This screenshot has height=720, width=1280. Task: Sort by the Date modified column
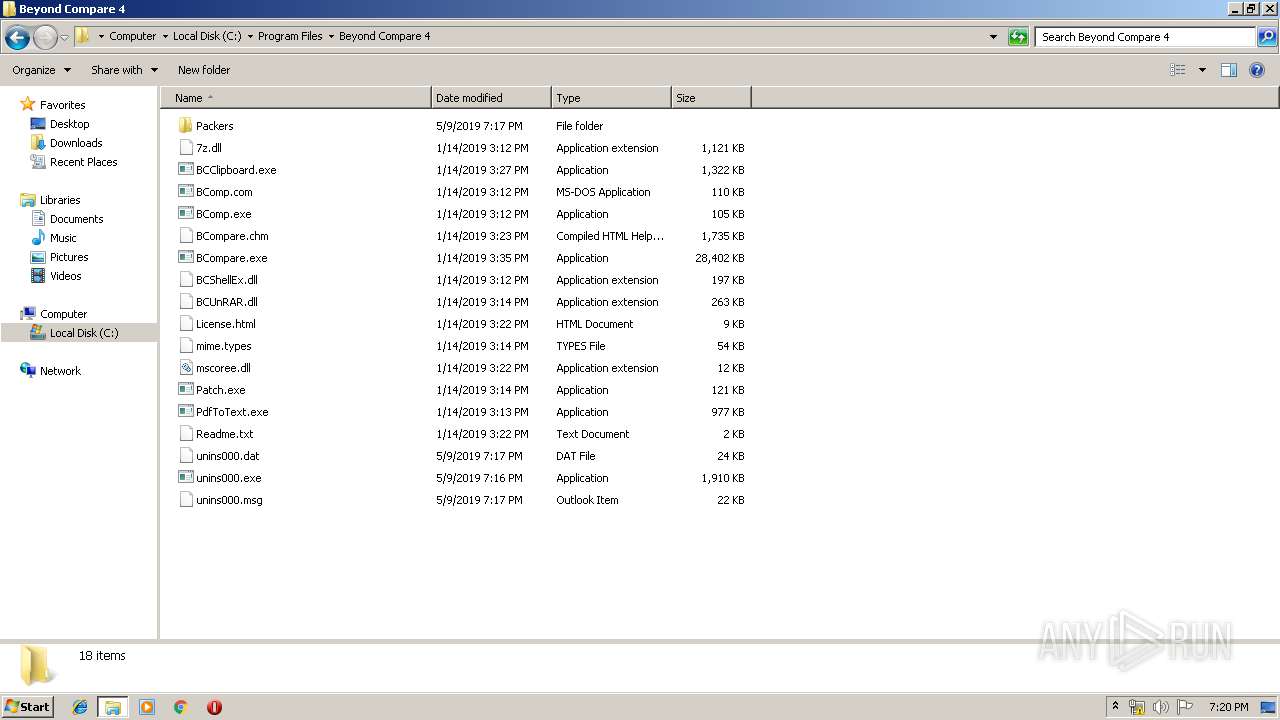click(491, 98)
